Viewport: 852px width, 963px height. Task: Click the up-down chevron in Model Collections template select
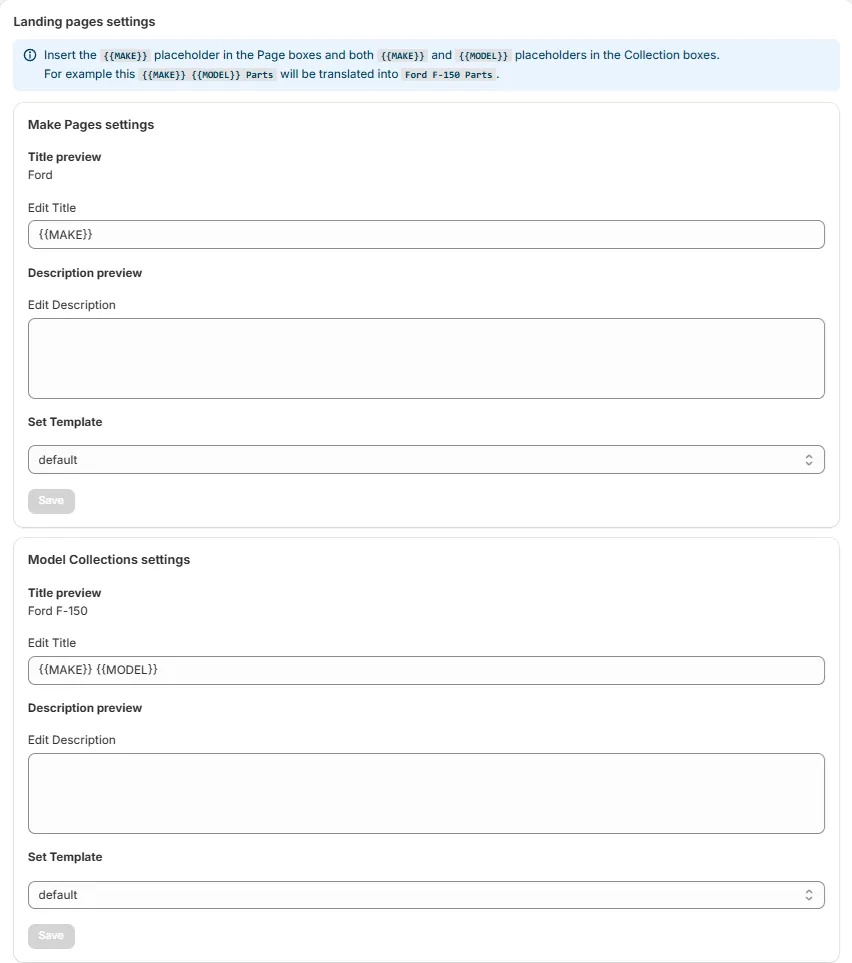(809, 895)
